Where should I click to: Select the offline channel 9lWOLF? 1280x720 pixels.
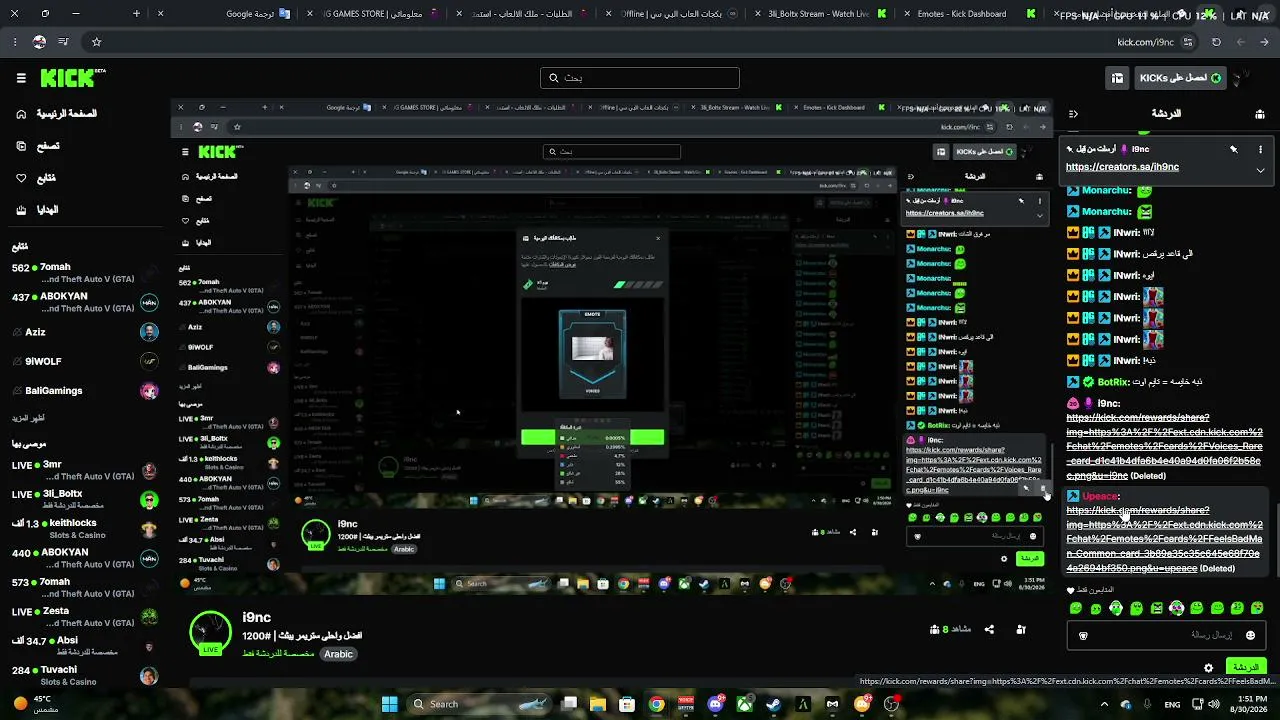85,361
